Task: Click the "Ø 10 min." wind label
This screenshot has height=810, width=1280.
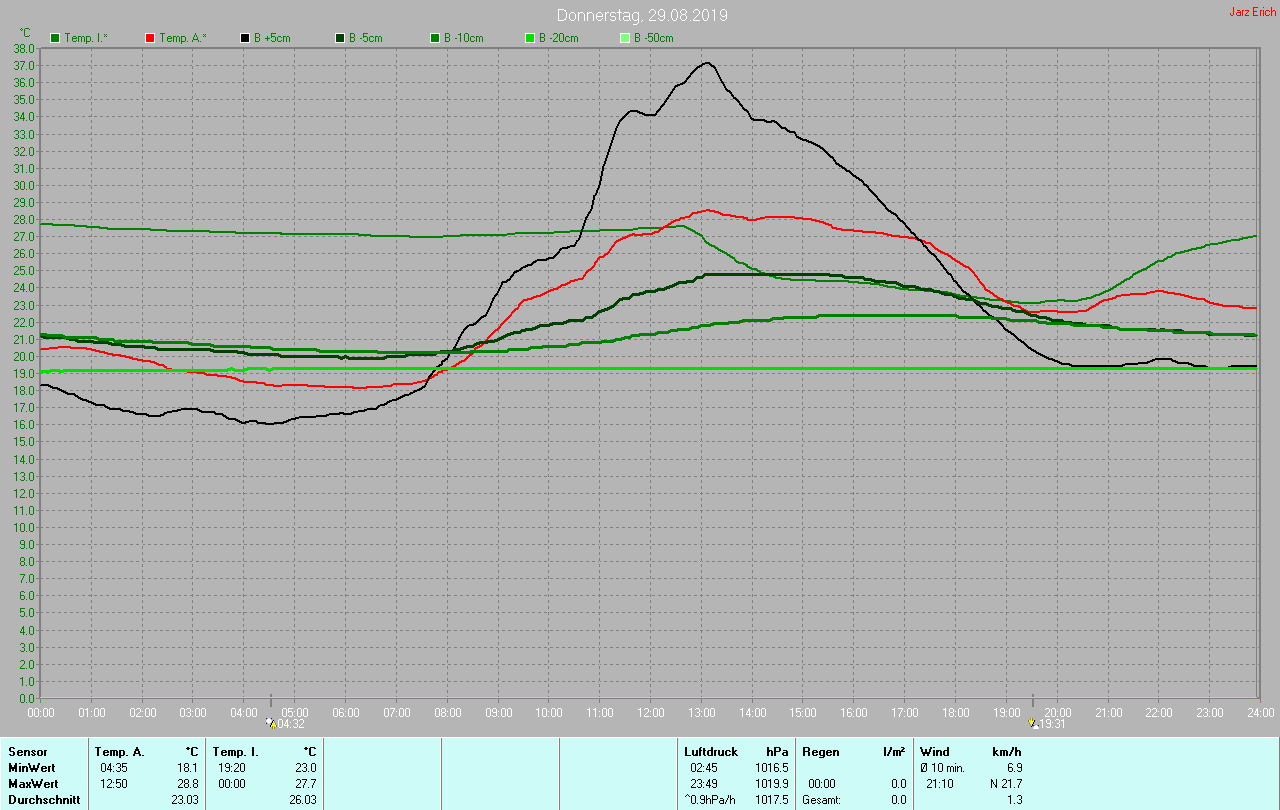Action: tap(943, 768)
